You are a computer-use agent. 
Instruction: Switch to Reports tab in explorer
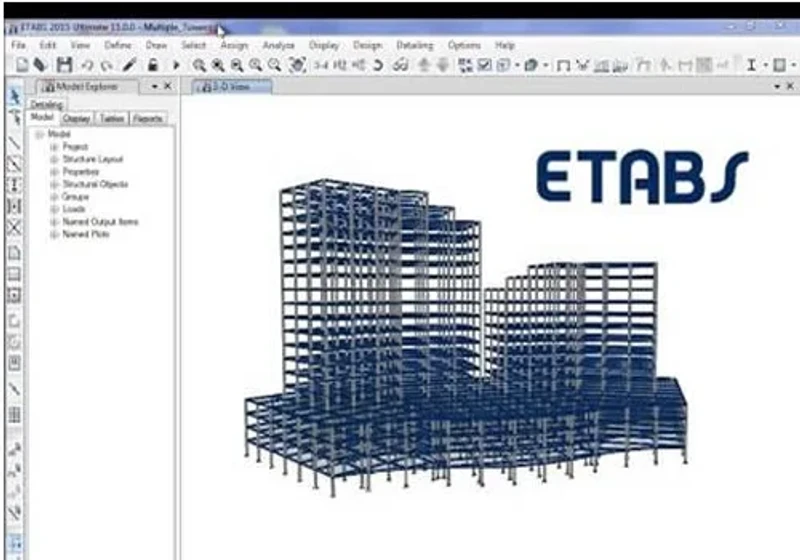pos(148,118)
